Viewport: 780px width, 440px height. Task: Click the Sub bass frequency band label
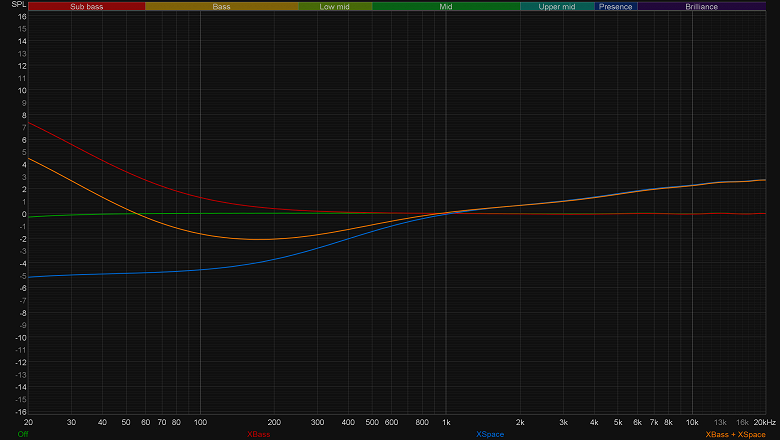tap(87, 6)
